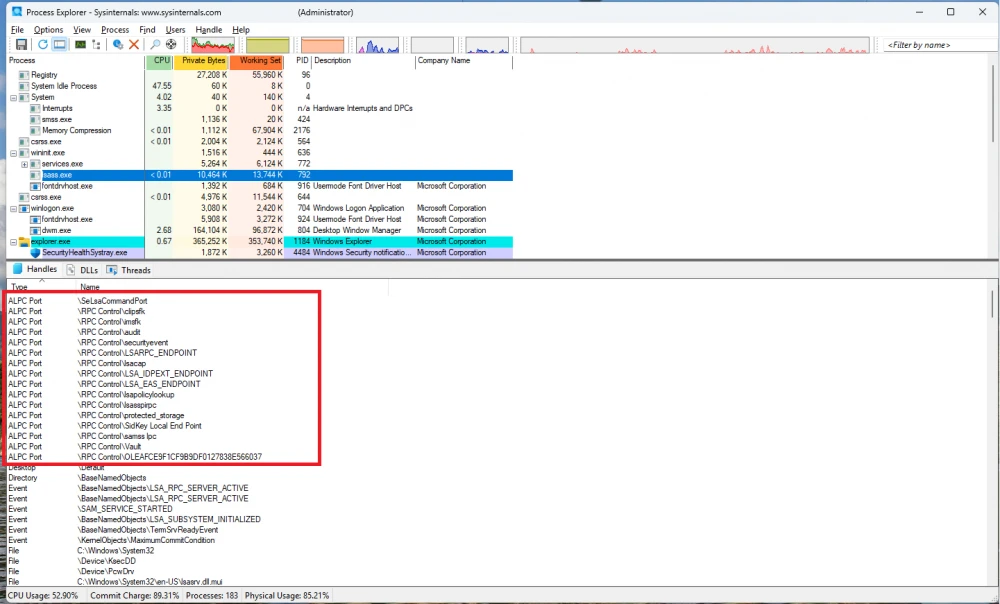Save the process list (floppy disk icon)
This screenshot has height=604, width=1000.
click(21, 44)
